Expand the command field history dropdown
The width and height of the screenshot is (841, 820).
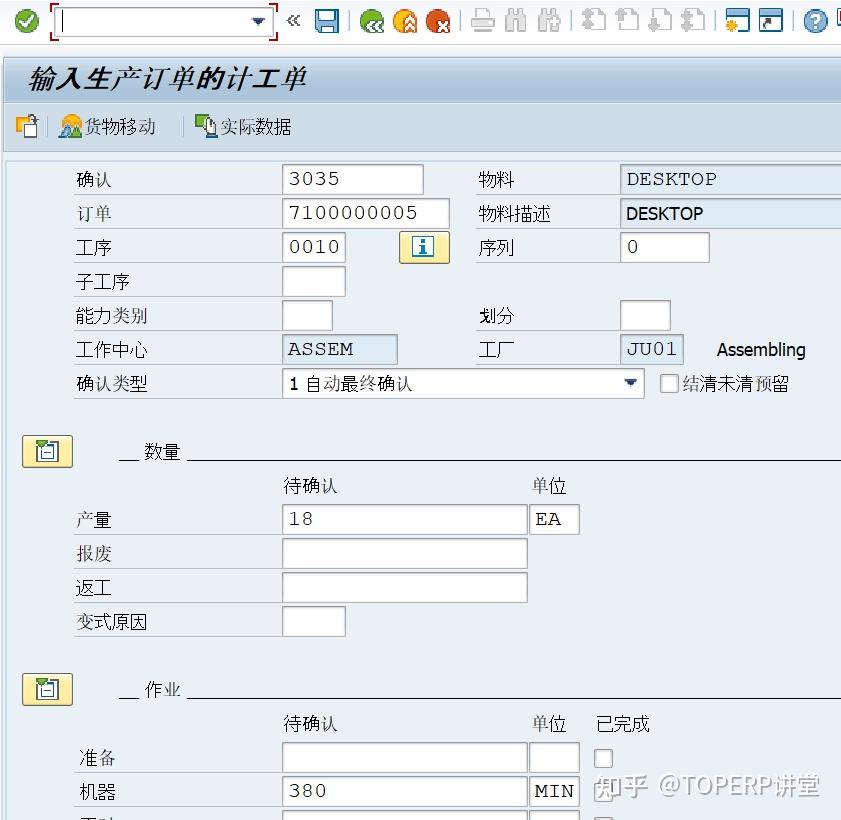pyautogui.click(x=258, y=19)
